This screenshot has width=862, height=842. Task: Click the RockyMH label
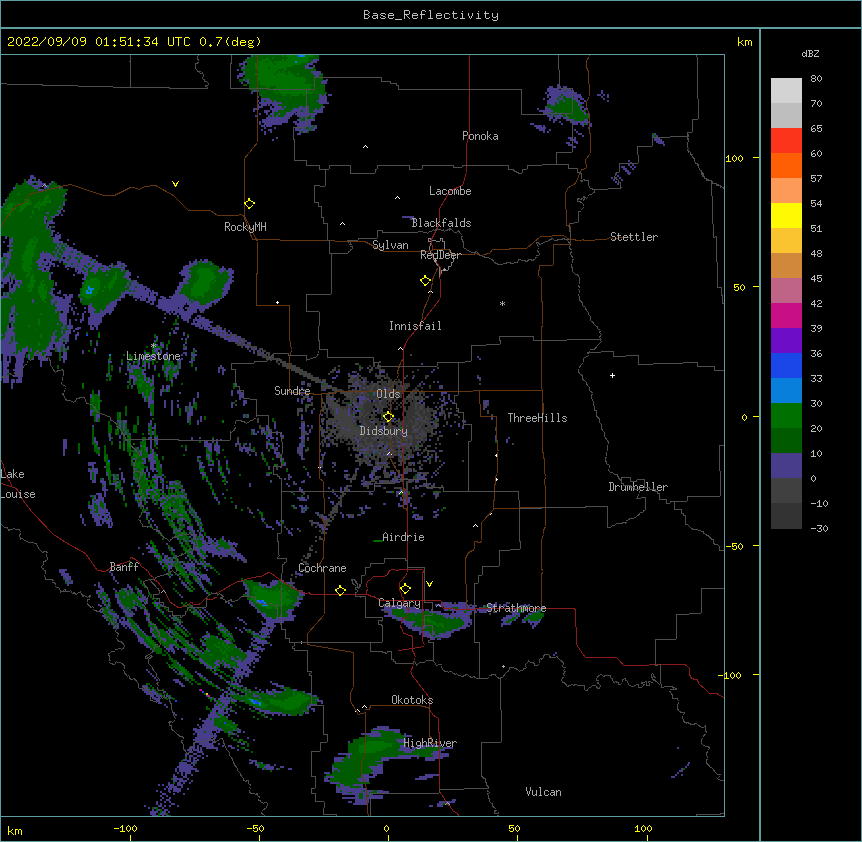(245, 227)
